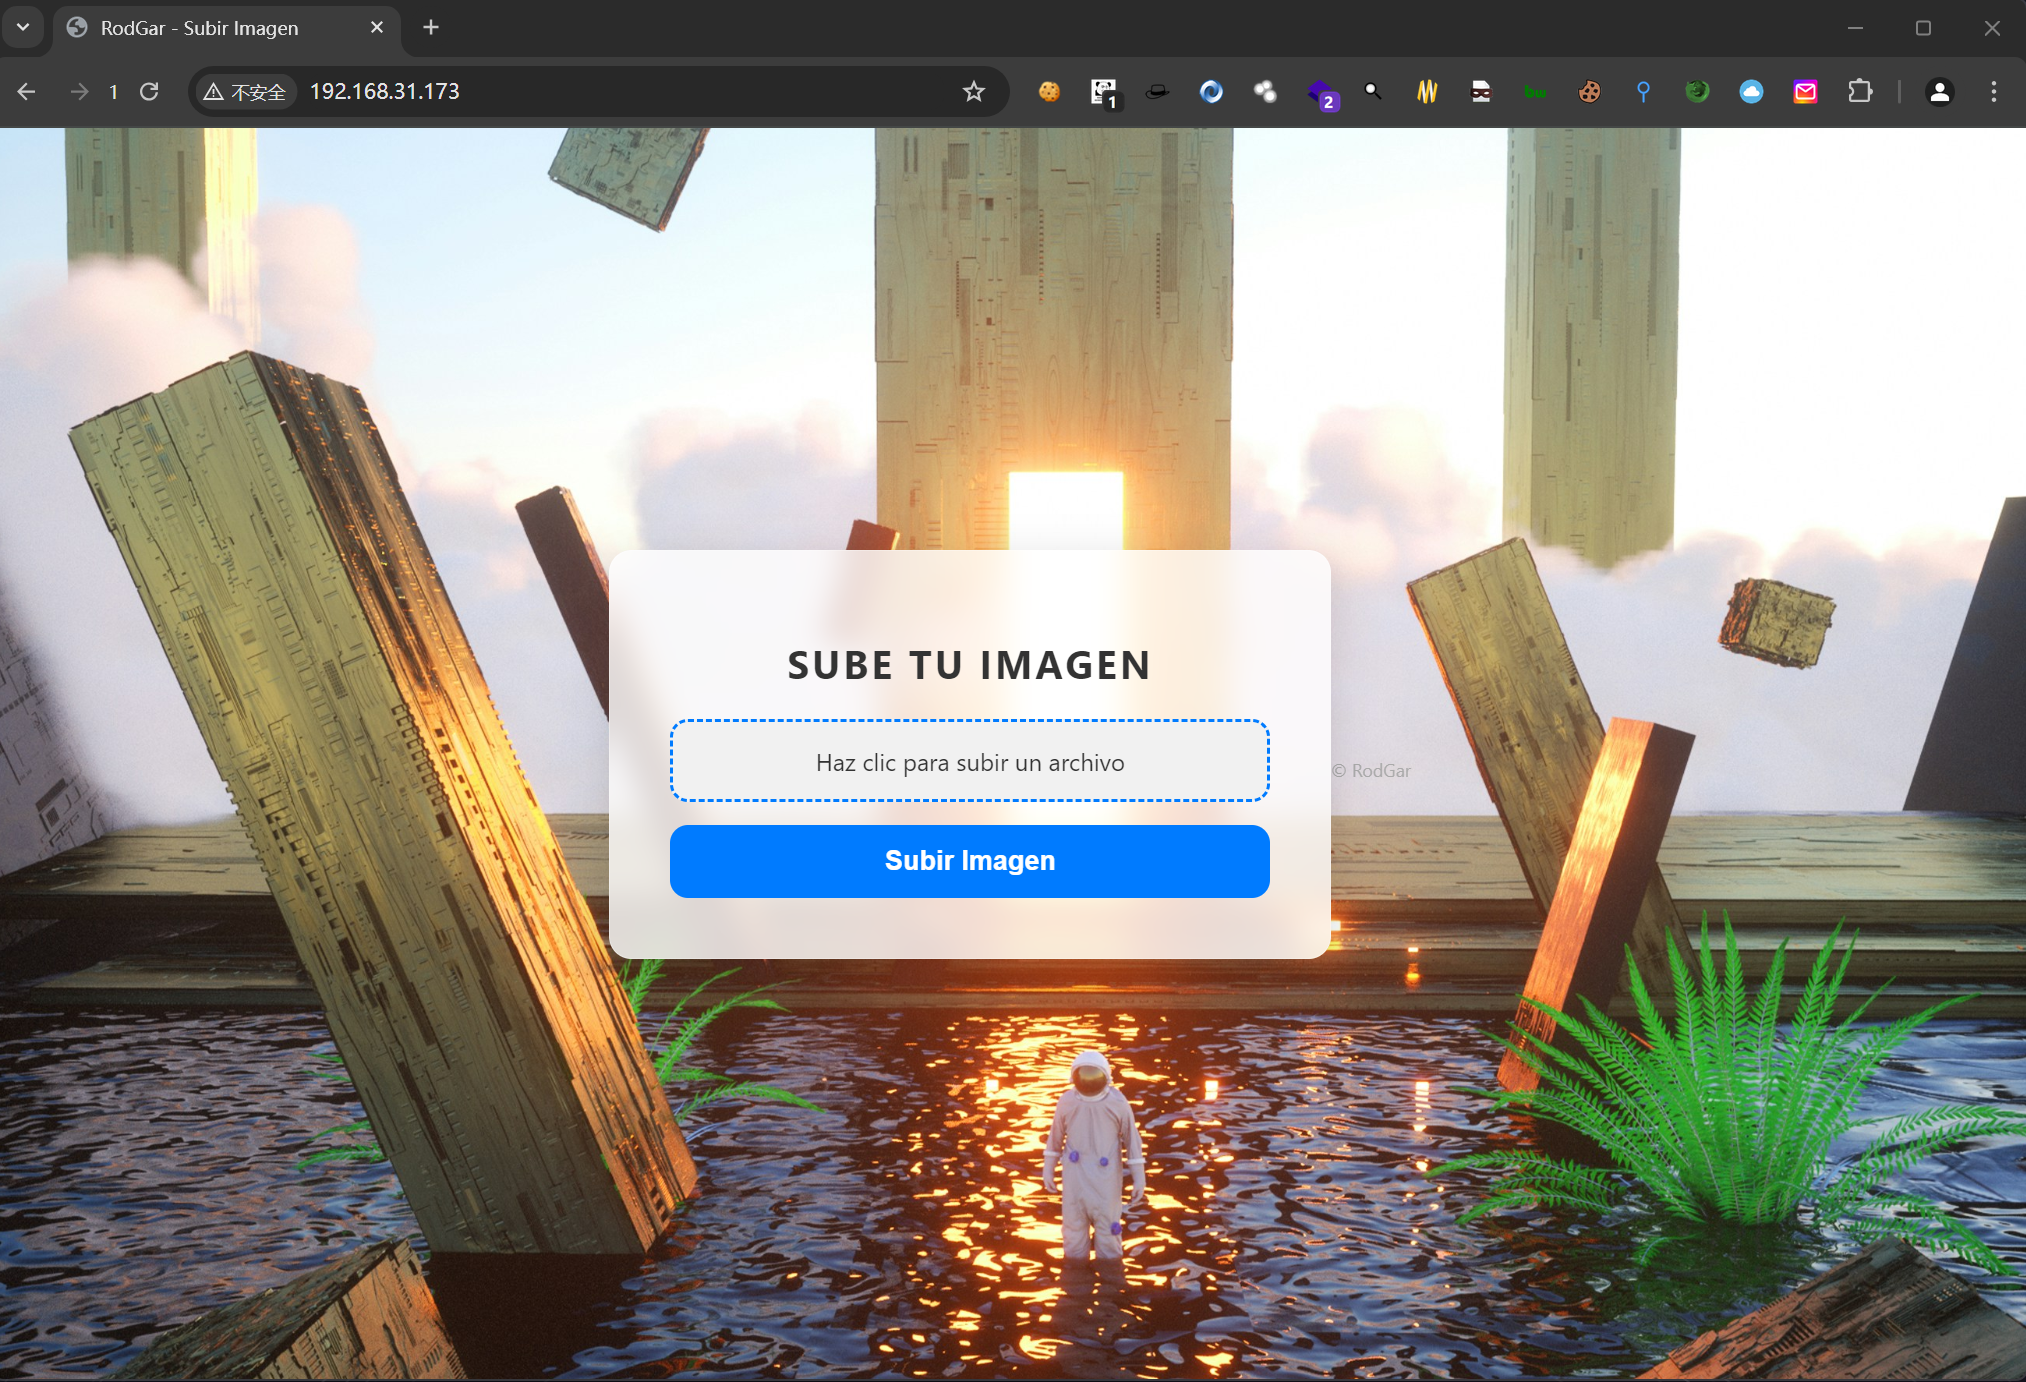Click the bookmark star icon
This screenshot has width=2026, height=1382.
click(973, 92)
